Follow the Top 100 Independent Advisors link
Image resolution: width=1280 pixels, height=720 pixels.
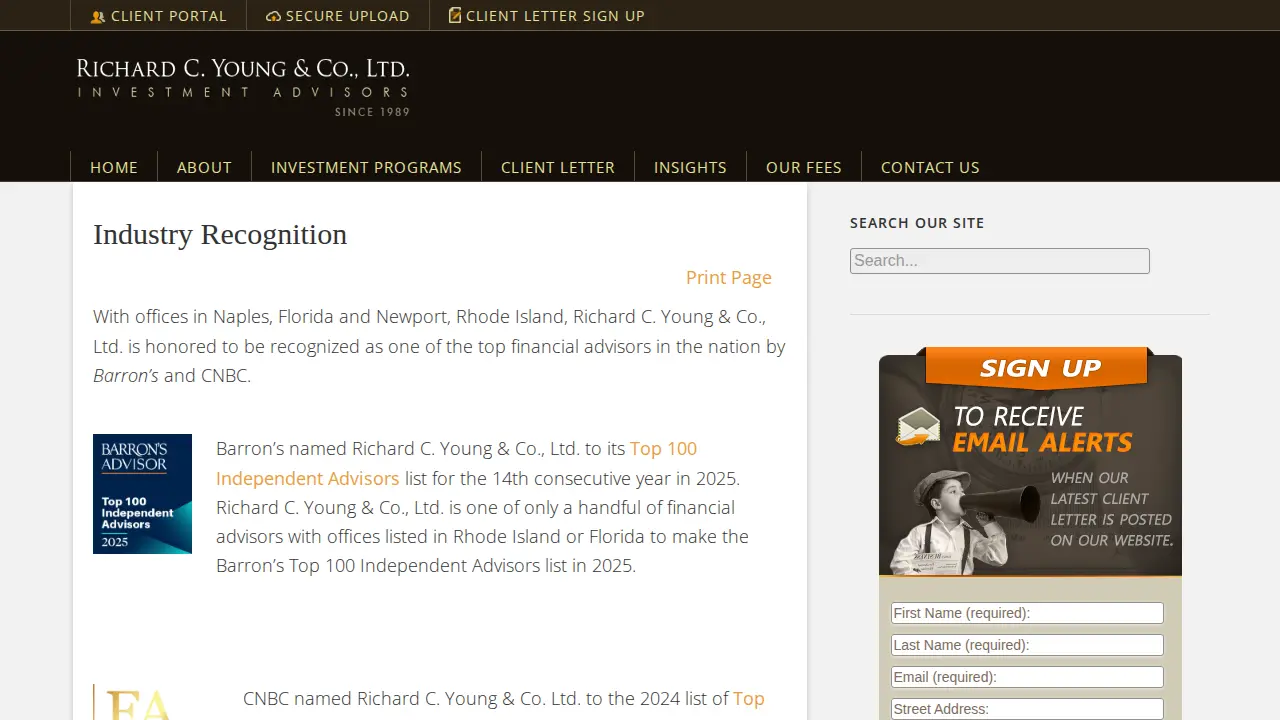pyautogui.click(x=456, y=464)
